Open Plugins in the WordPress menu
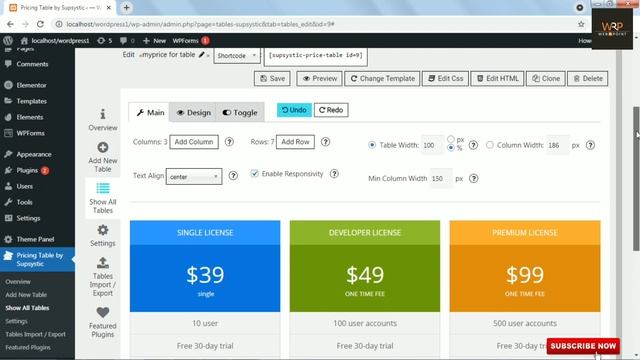The height and width of the screenshot is (360, 640). (27, 170)
